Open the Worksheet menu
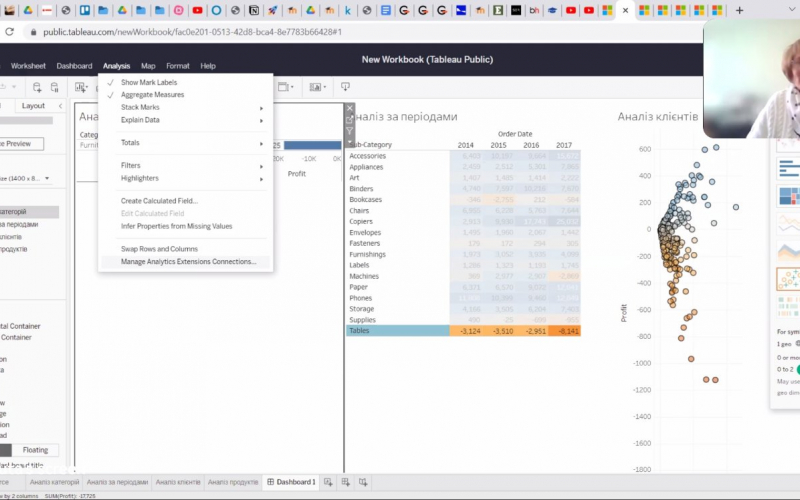The height and width of the screenshot is (500, 800). point(28,66)
